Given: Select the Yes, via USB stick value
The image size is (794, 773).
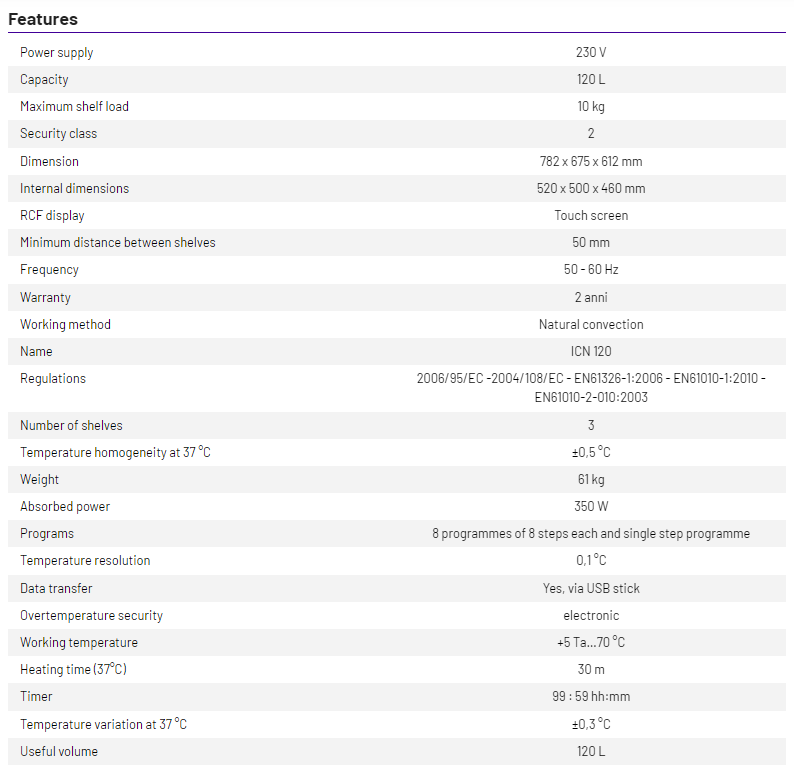Looking at the screenshot, I should point(590,588).
